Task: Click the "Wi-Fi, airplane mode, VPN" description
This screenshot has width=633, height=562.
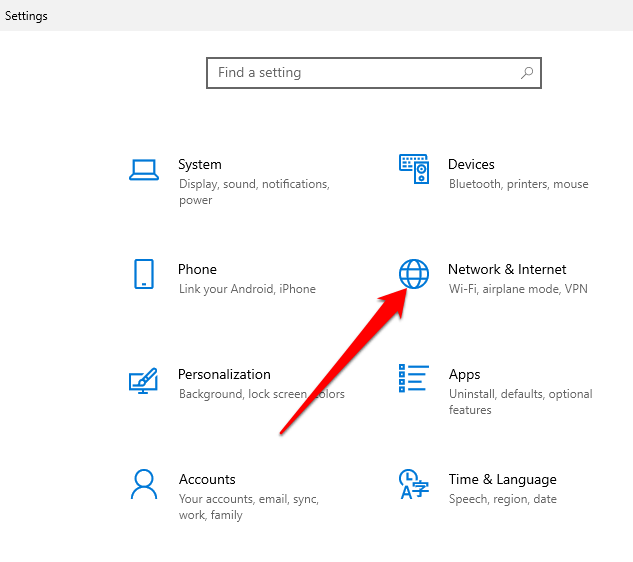Action: (518, 289)
